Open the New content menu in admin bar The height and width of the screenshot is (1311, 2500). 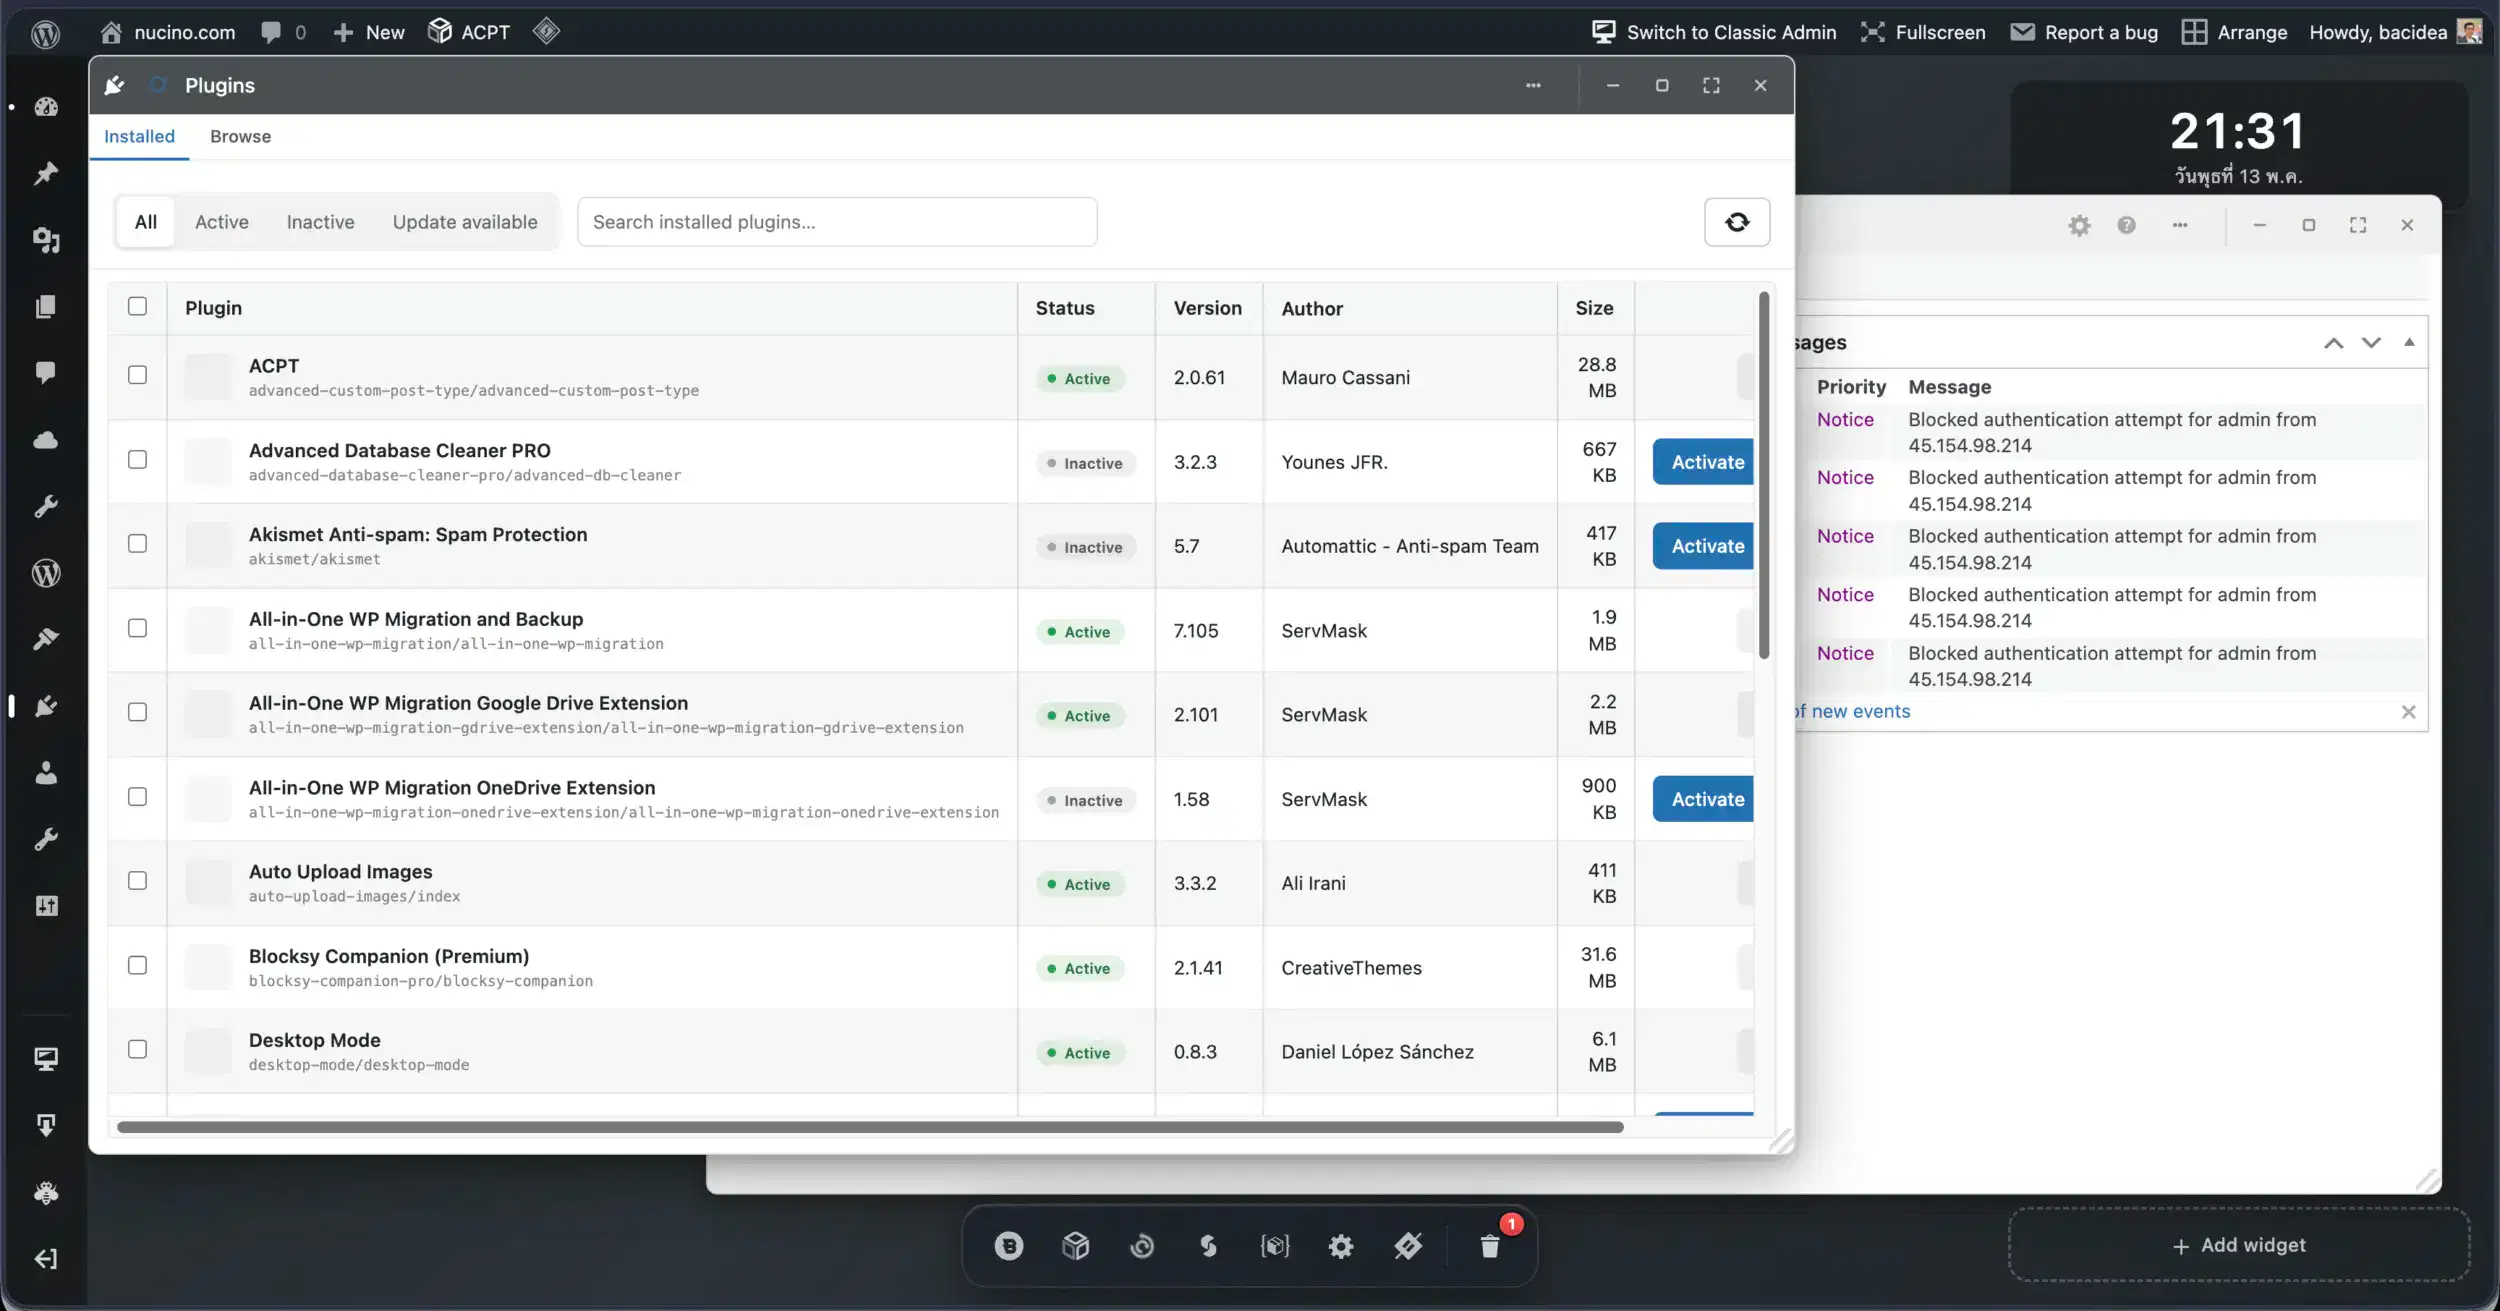369,32
